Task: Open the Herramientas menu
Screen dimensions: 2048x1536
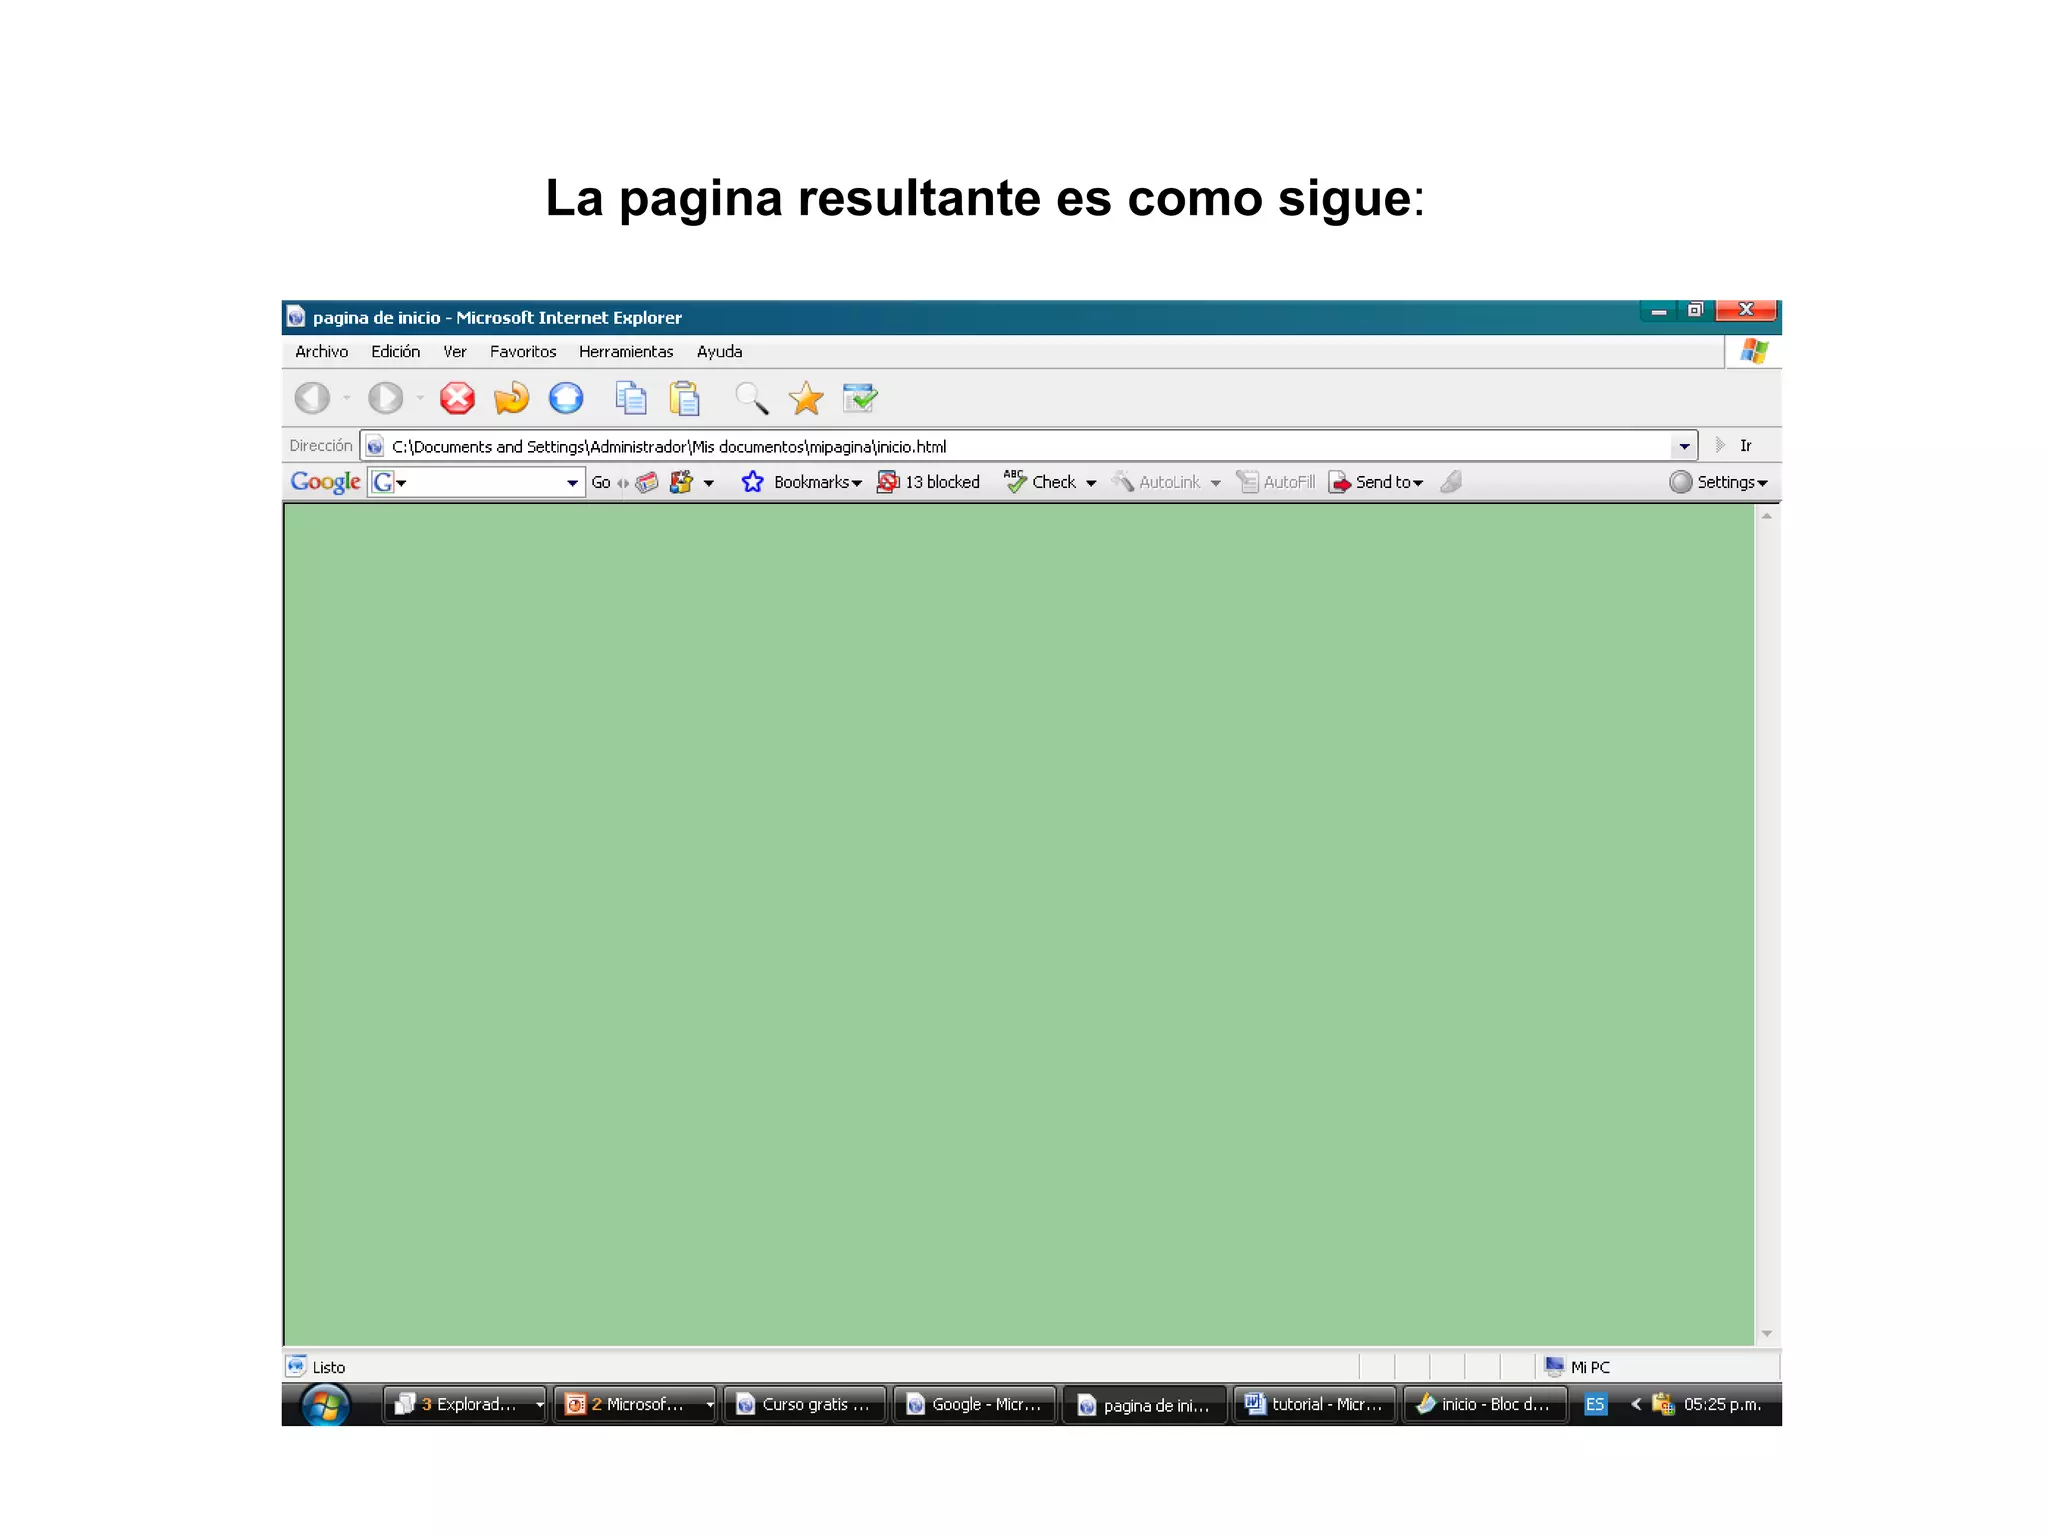Action: pyautogui.click(x=626, y=352)
